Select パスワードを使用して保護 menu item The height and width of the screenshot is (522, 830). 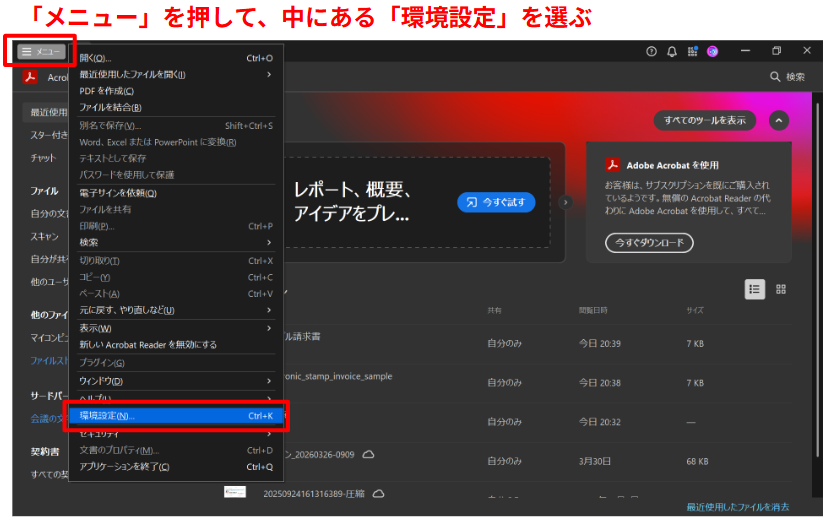coord(176,175)
